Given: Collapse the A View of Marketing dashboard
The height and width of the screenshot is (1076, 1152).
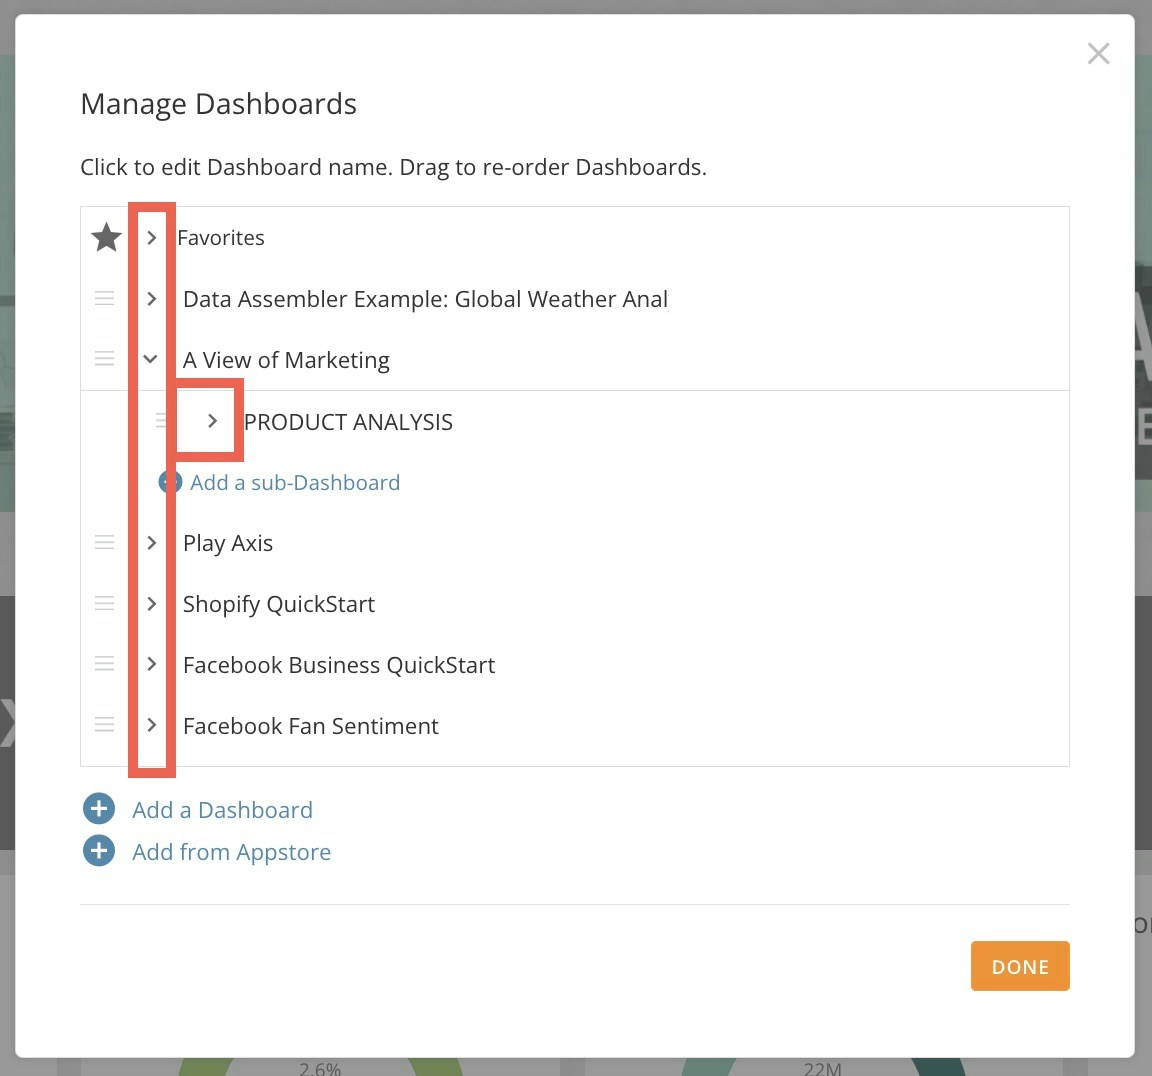Looking at the screenshot, I should coord(151,359).
